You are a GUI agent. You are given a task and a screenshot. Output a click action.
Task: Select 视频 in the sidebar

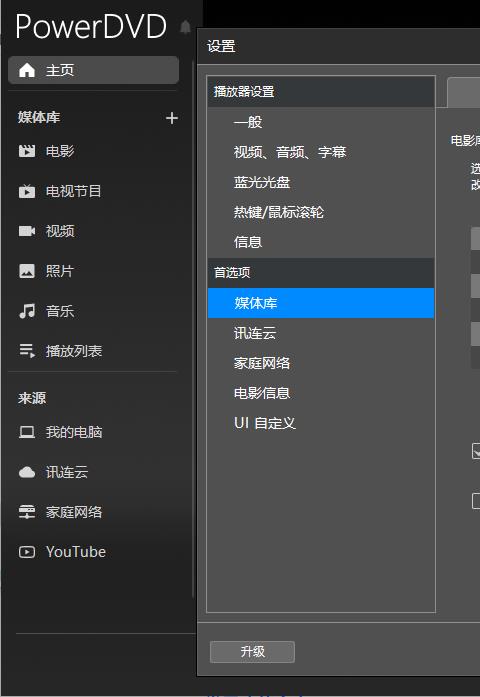point(60,231)
